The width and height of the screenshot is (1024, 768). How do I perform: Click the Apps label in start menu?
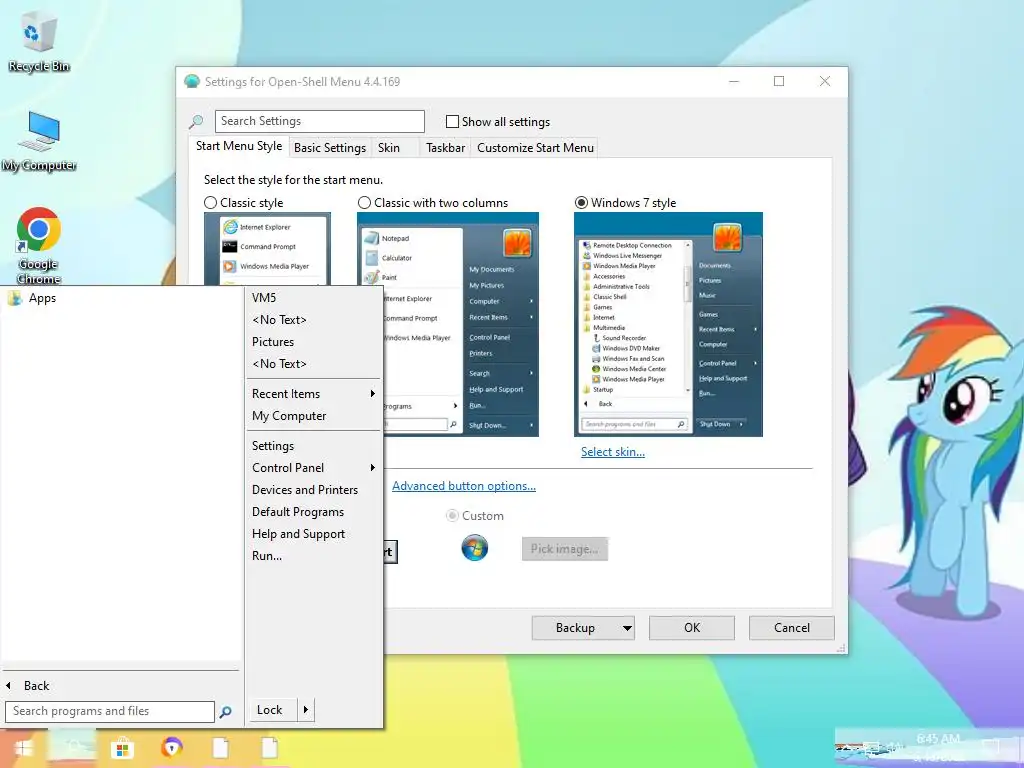tap(42, 298)
